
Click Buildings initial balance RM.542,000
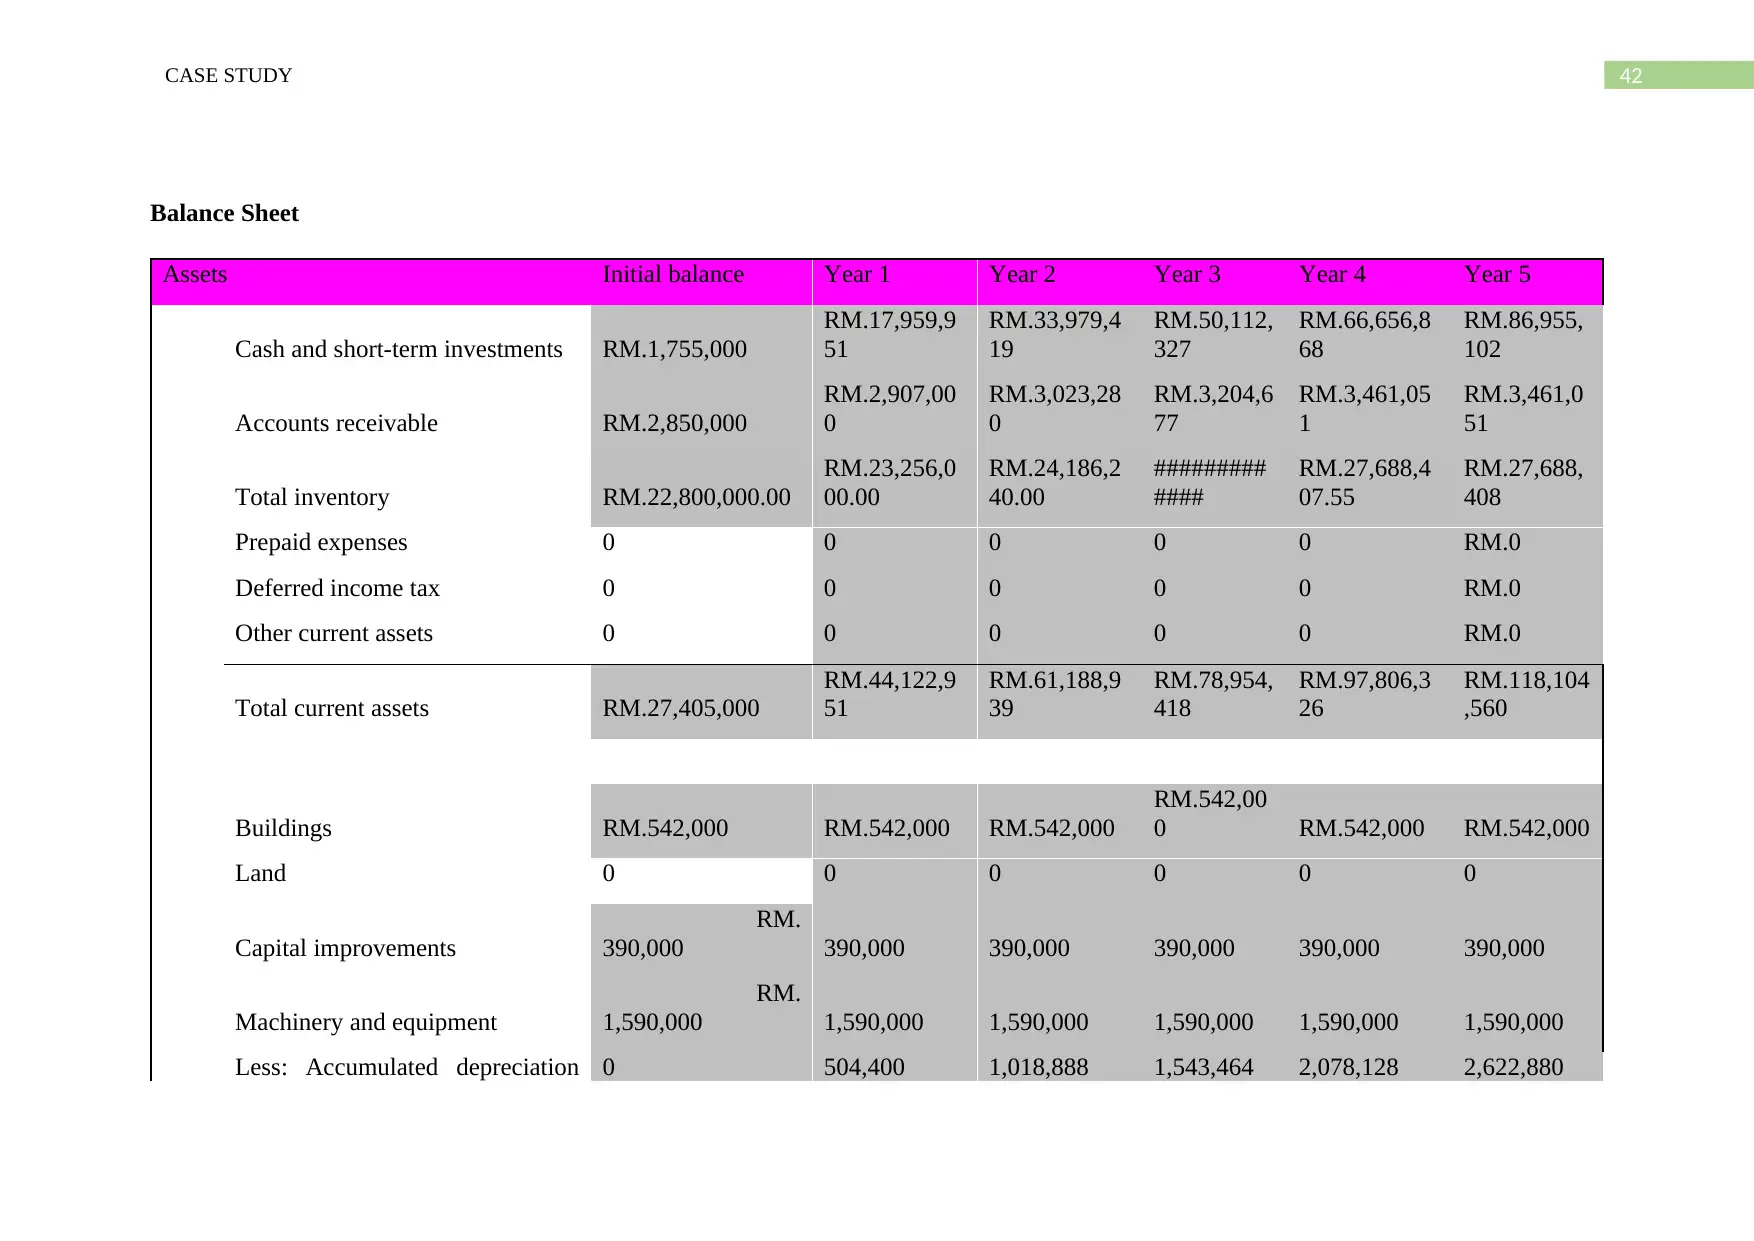665,828
